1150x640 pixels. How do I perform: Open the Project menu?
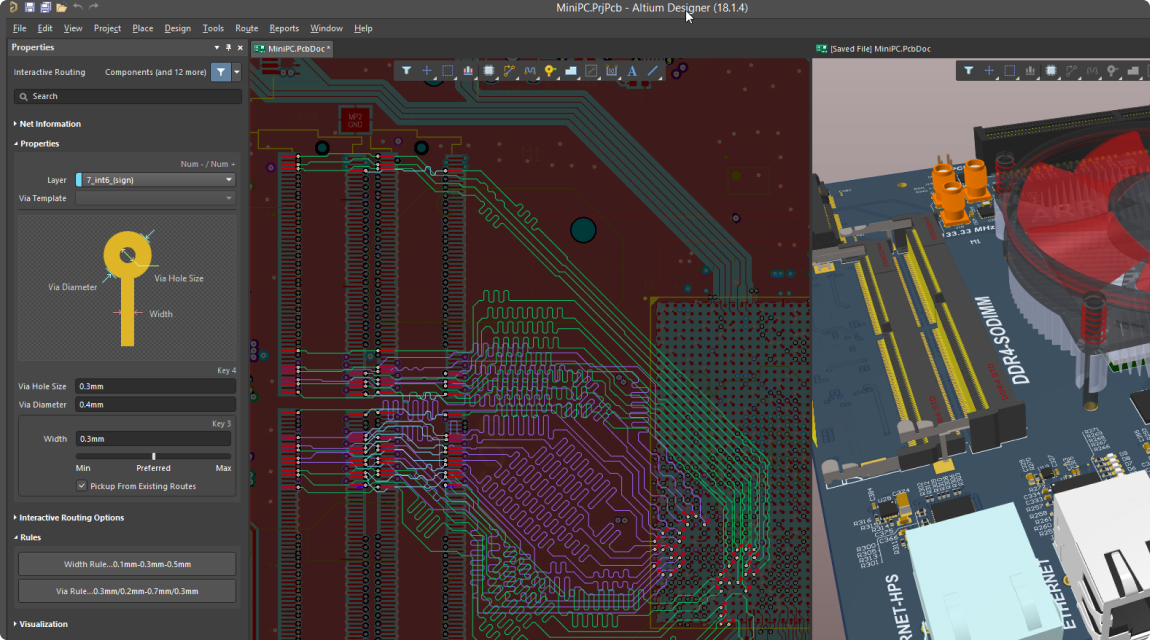point(107,29)
